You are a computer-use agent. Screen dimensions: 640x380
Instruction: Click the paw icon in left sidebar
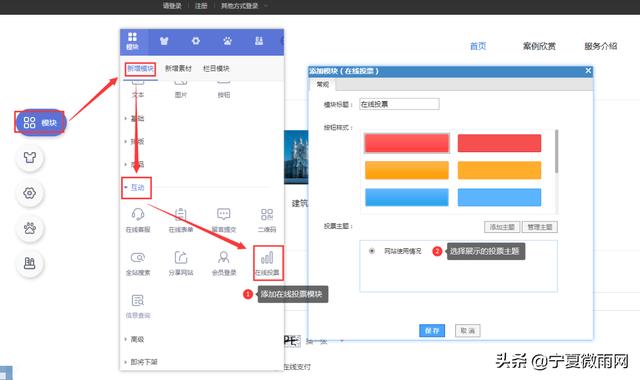(x=29, y=228)
